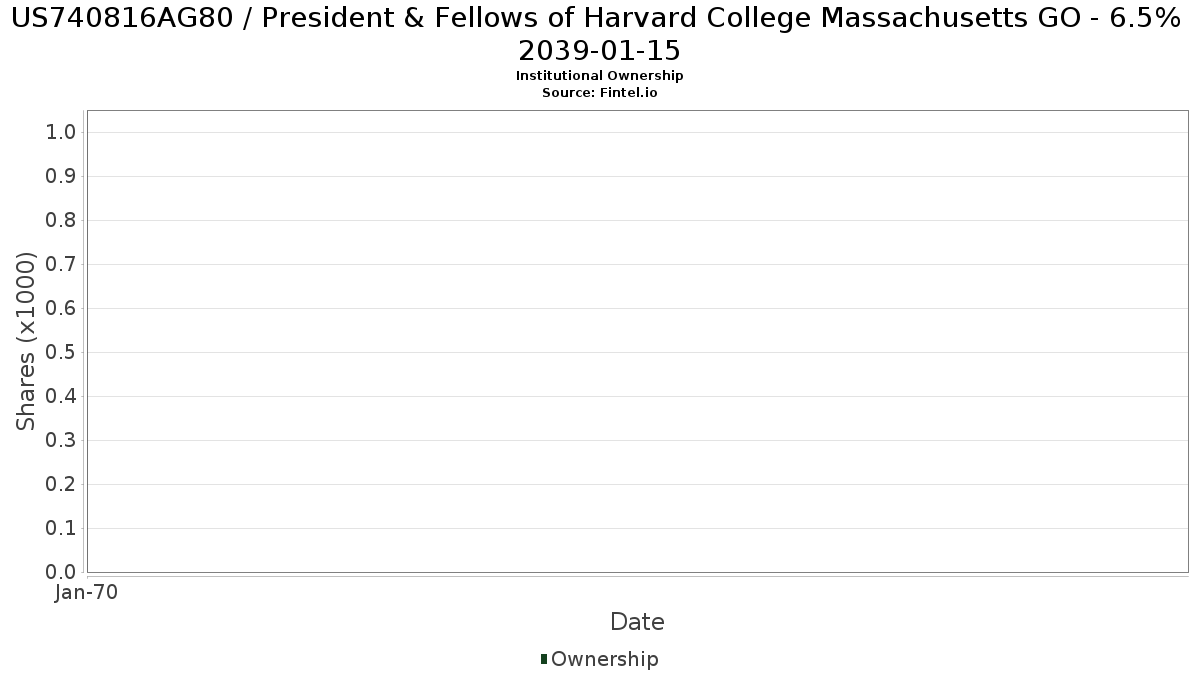Viewport: 1200px width, 675px height.
Task: Click the 0.4 y-axis tick label
Action: click(62, 397)
